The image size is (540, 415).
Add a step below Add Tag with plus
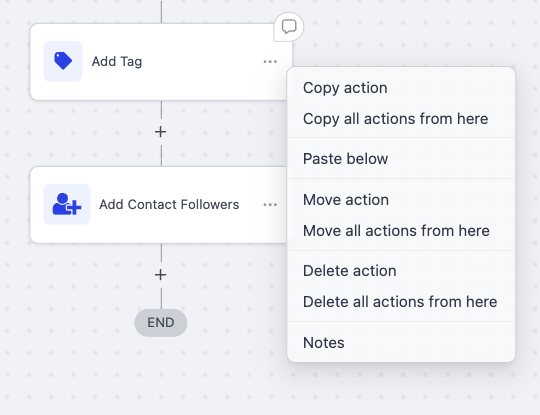coord(160,132)
